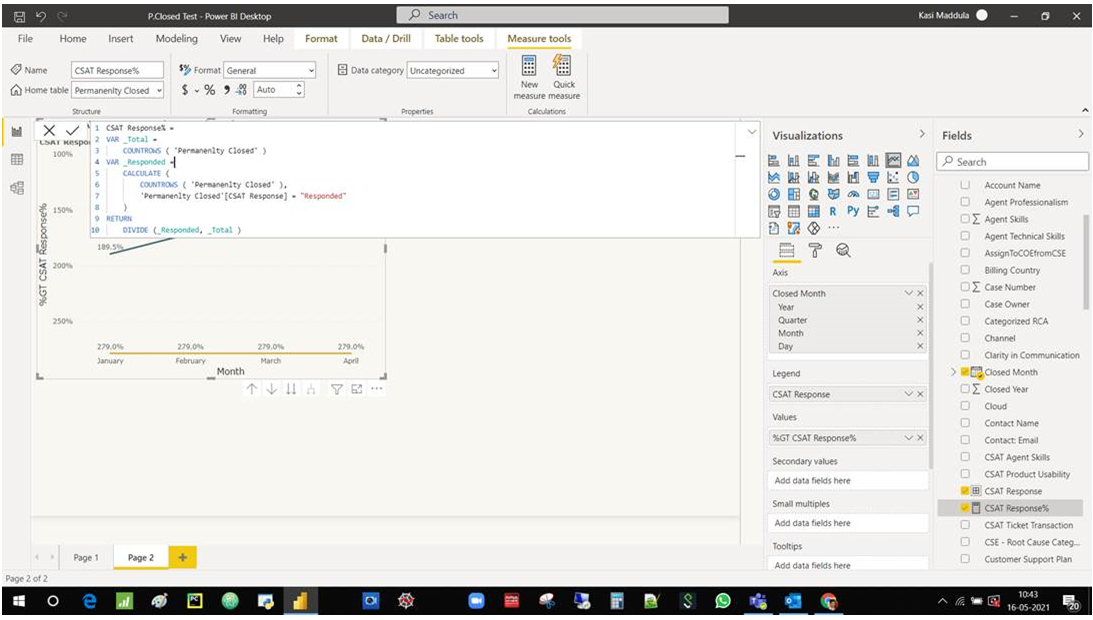The height and width of the screenshot is (620, 1093).
Task: Open the %GT CSAT Response% value dropdown arrow
Action: [x=908, y=438]
